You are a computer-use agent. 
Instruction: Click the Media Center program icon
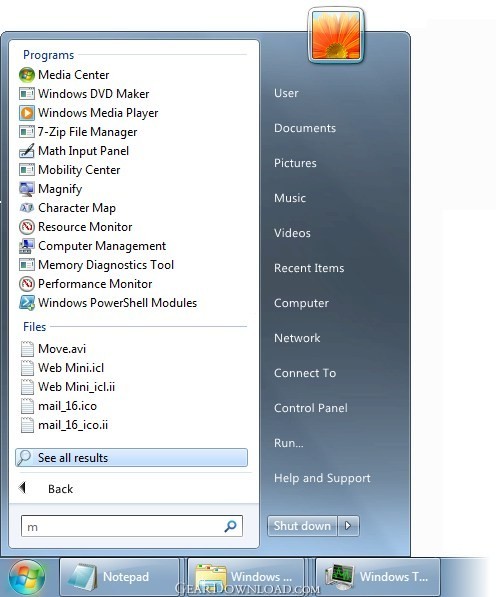tap(27, 75)
